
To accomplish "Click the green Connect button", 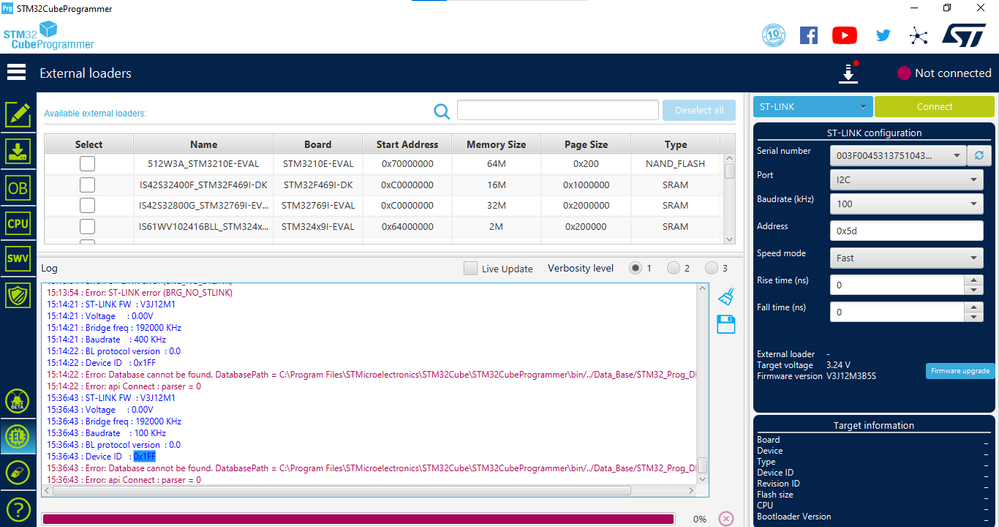I will point(934,106).
